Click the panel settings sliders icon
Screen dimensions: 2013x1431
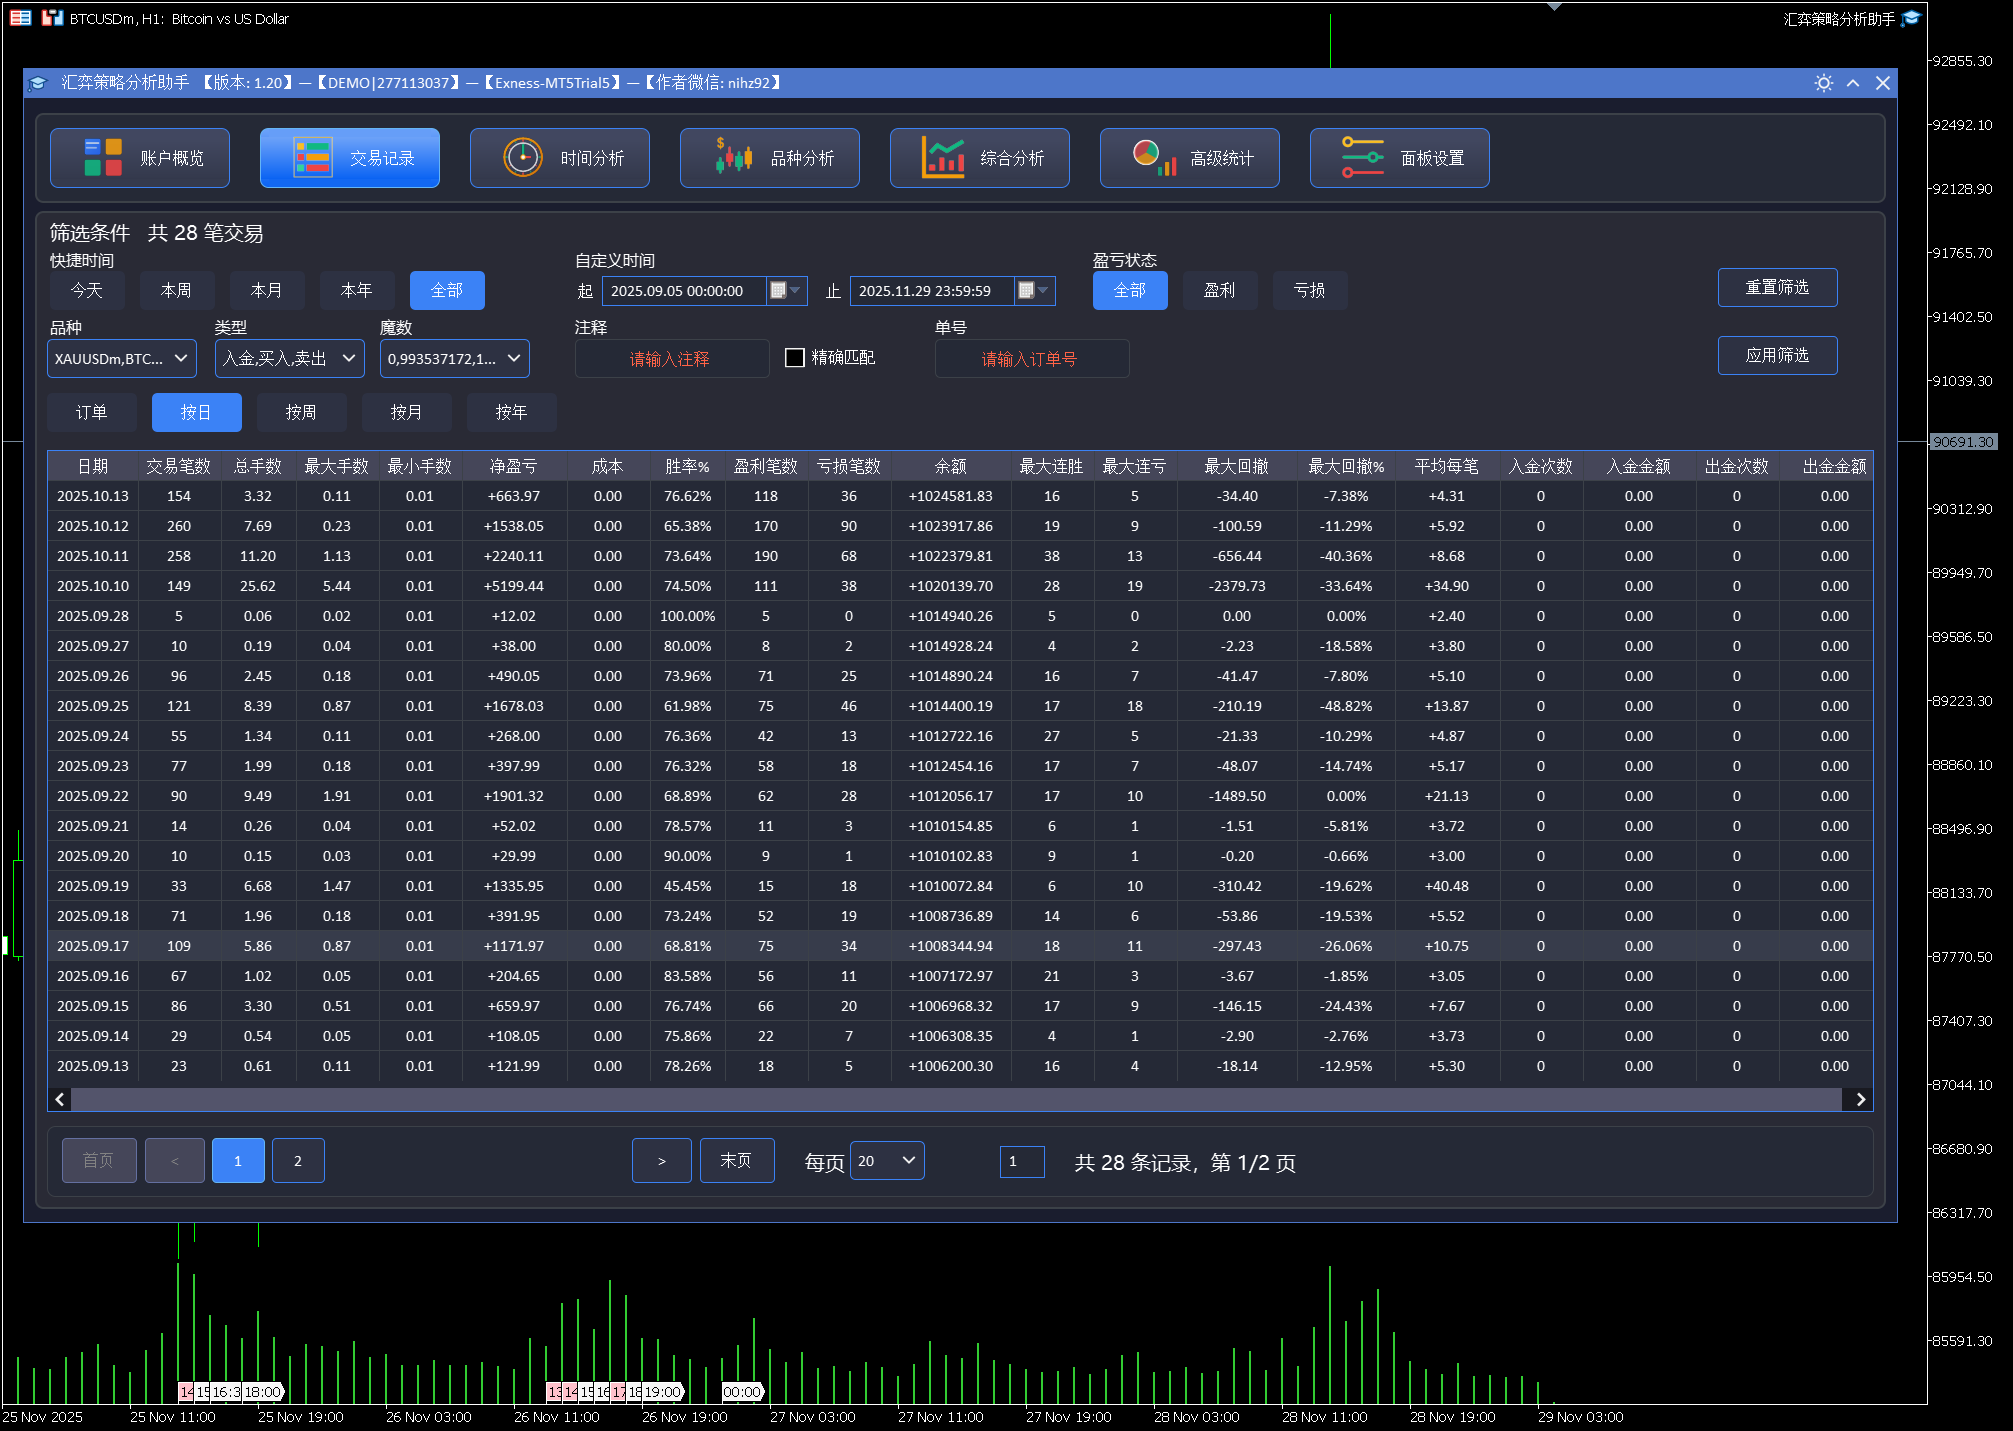coord(1363,158)
